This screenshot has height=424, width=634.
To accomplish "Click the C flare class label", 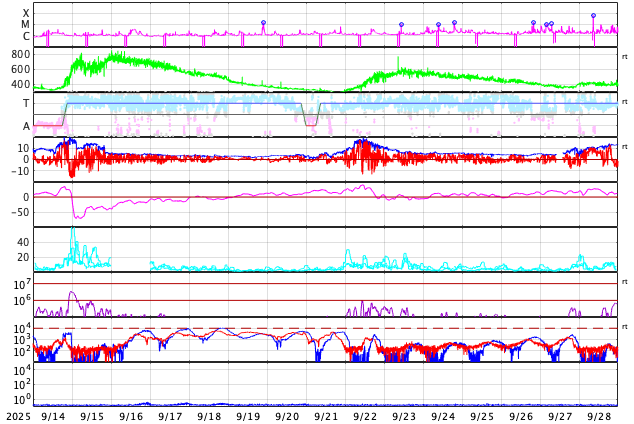I will (26, 37).
